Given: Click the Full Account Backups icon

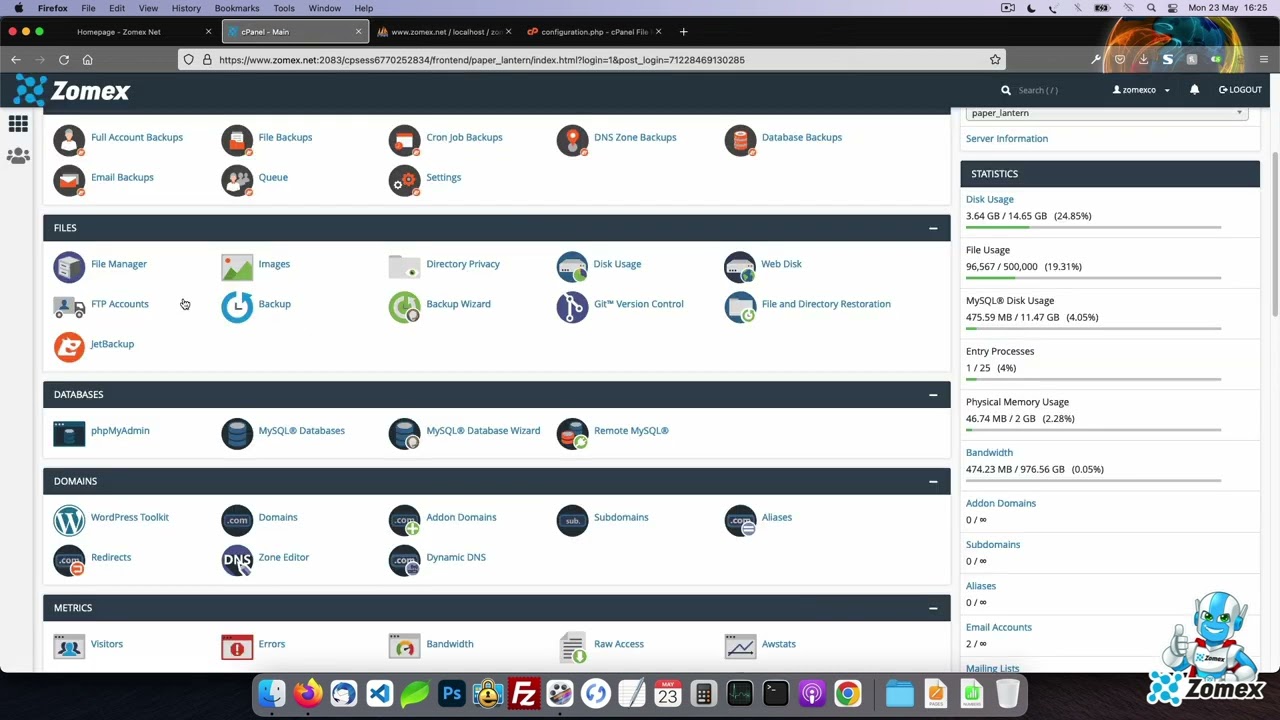Looking at the screenshot, I should tap(69, 141).
